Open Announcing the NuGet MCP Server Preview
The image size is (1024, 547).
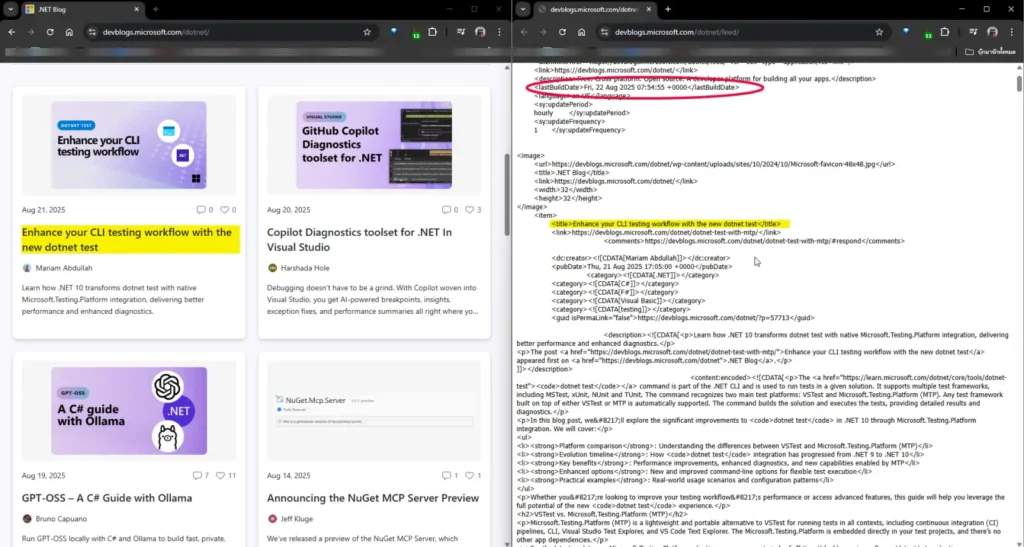(373, 498)
